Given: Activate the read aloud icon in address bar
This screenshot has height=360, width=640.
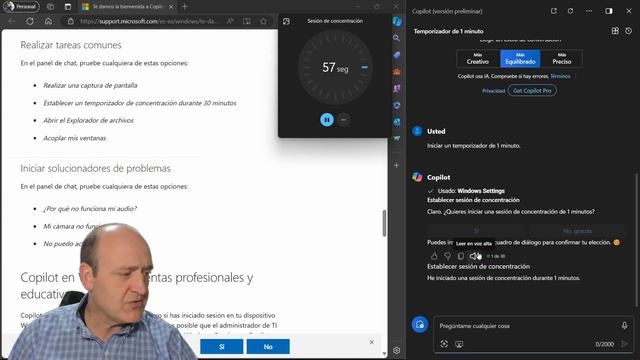Looking at the screenshot, I should pyautogui.click(x=230, y=21).
